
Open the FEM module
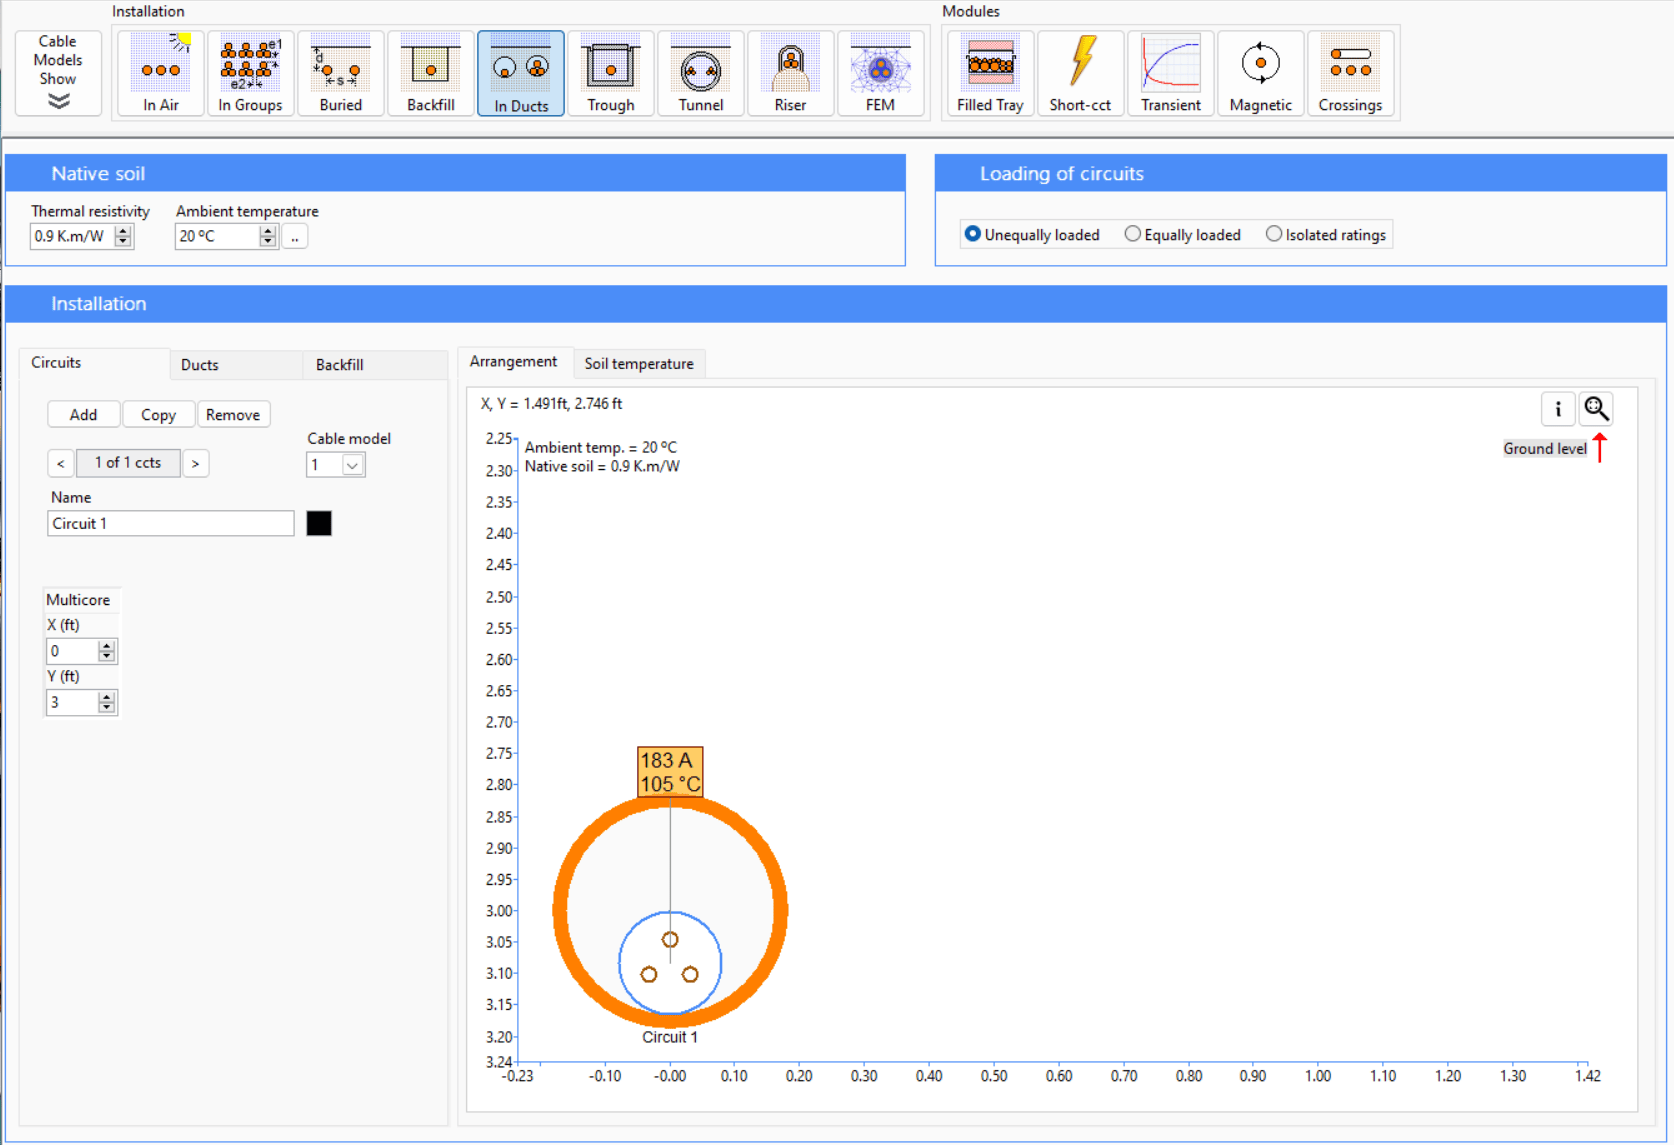tap(880, 73)
